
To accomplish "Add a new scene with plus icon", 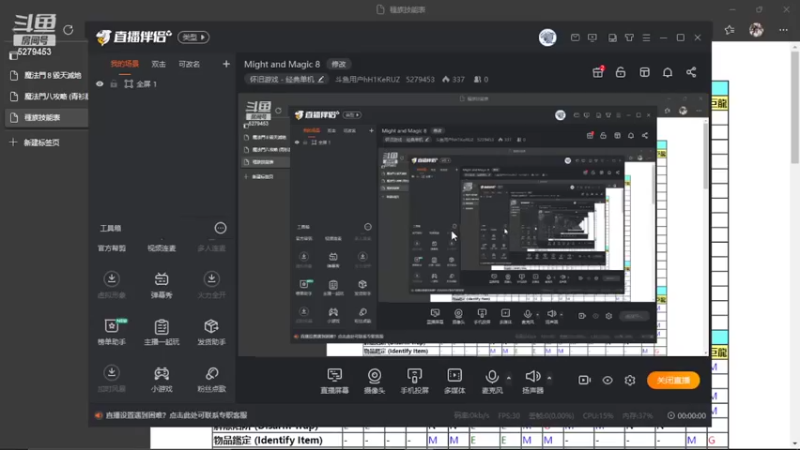I will 226,64.
